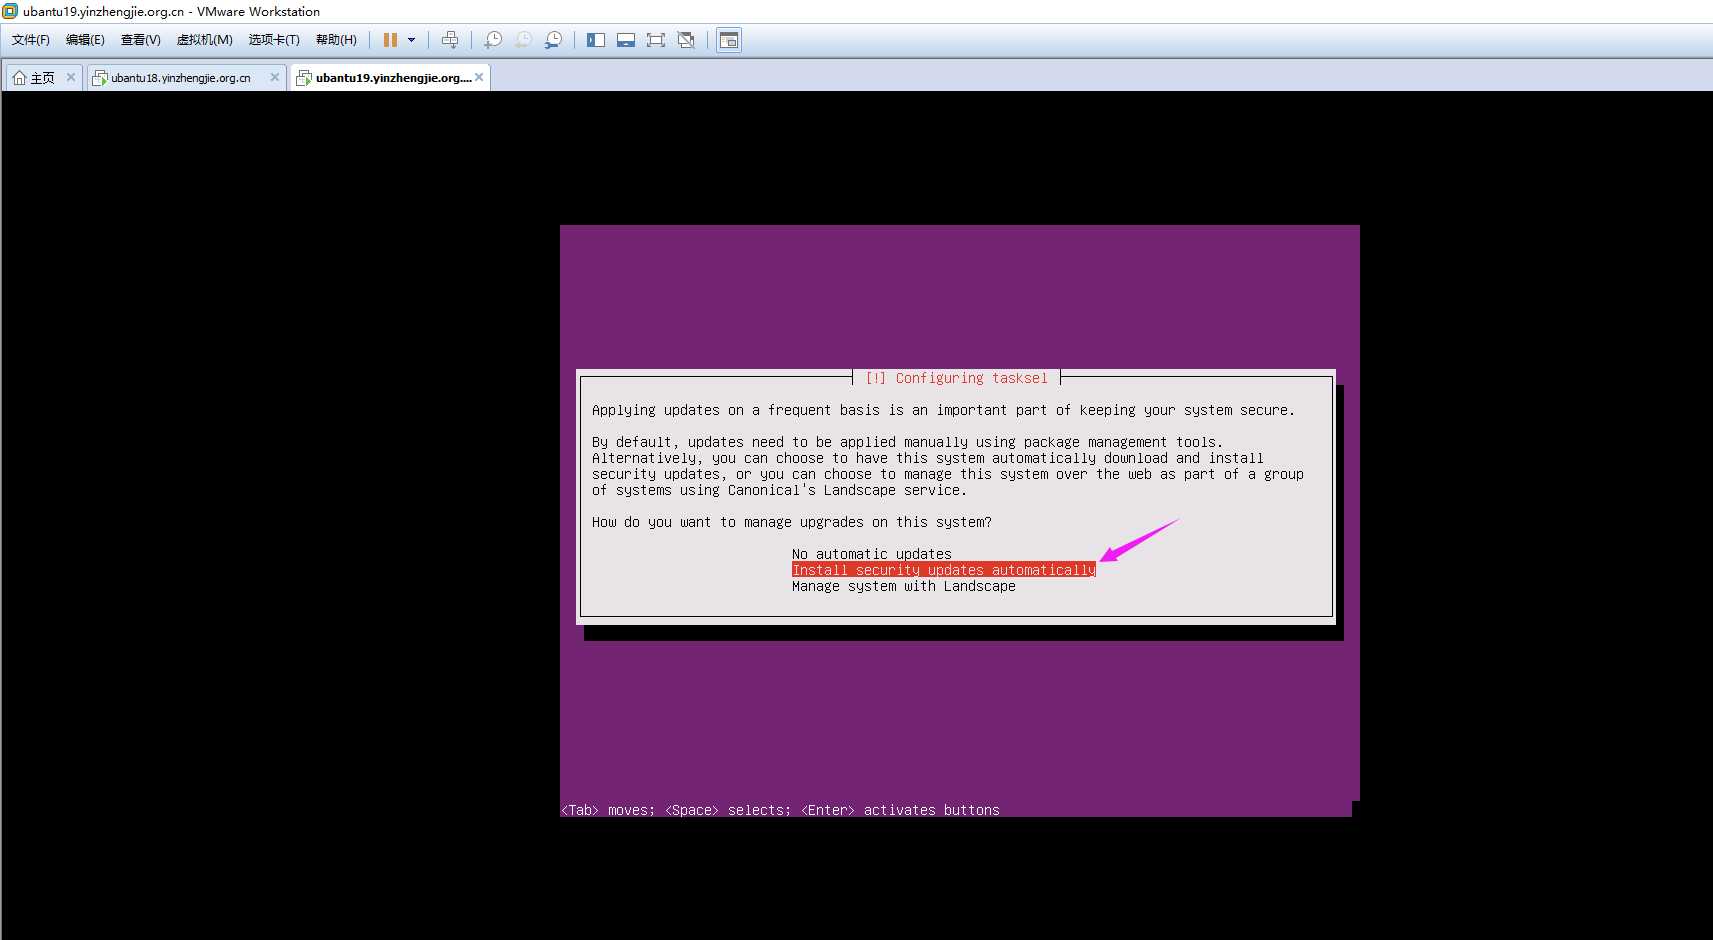Open the 虚拟机(M) menu
The width and height of the screenshot is (1713, 940).
point(204,40)
